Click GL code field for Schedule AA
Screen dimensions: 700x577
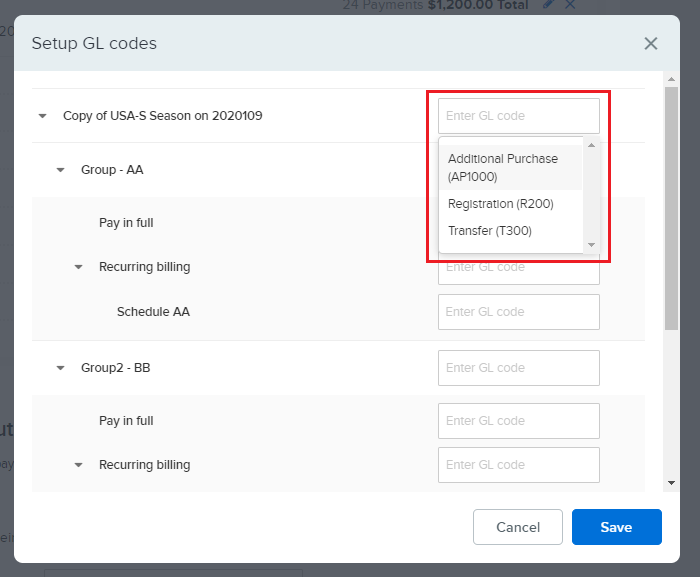tap(519, 312)
